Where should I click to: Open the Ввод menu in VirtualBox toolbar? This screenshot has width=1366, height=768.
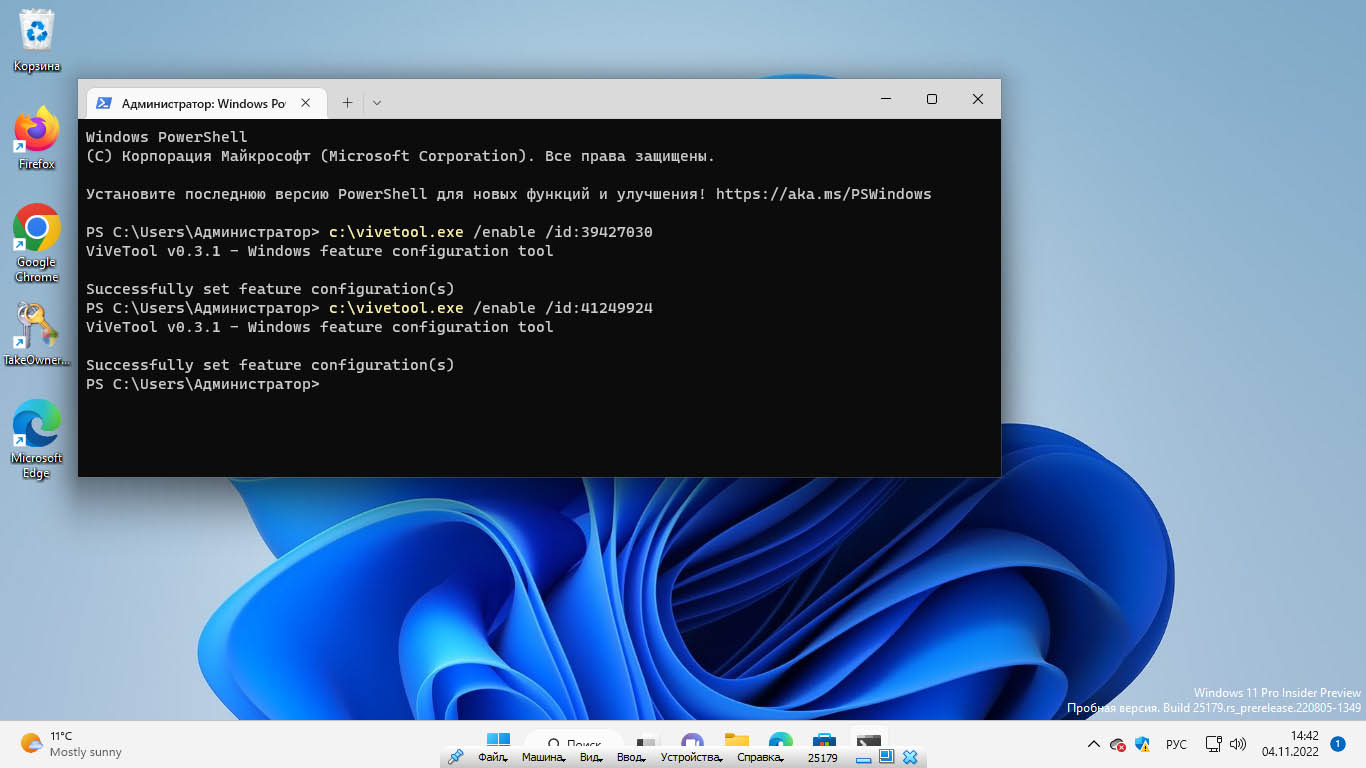point(632,758)
